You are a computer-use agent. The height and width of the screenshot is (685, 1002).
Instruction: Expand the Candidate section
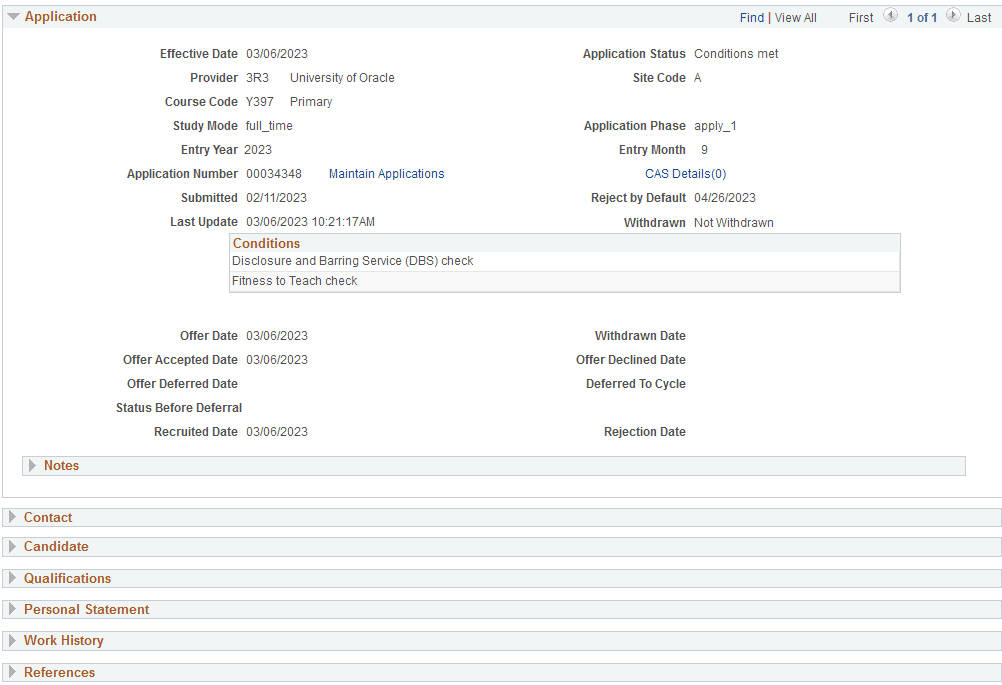coord(12,546)
